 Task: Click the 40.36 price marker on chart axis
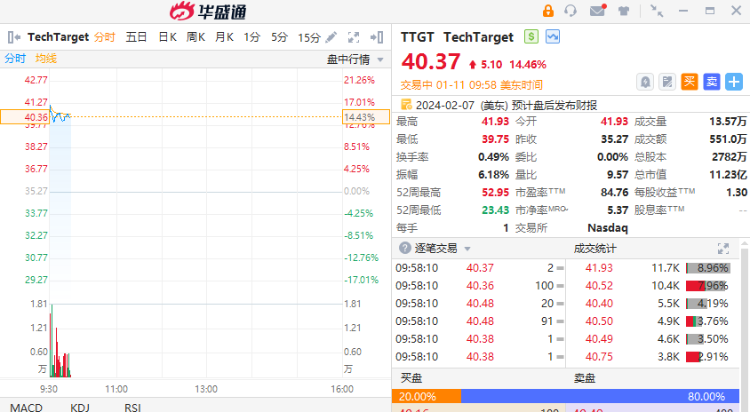point(24,117)
